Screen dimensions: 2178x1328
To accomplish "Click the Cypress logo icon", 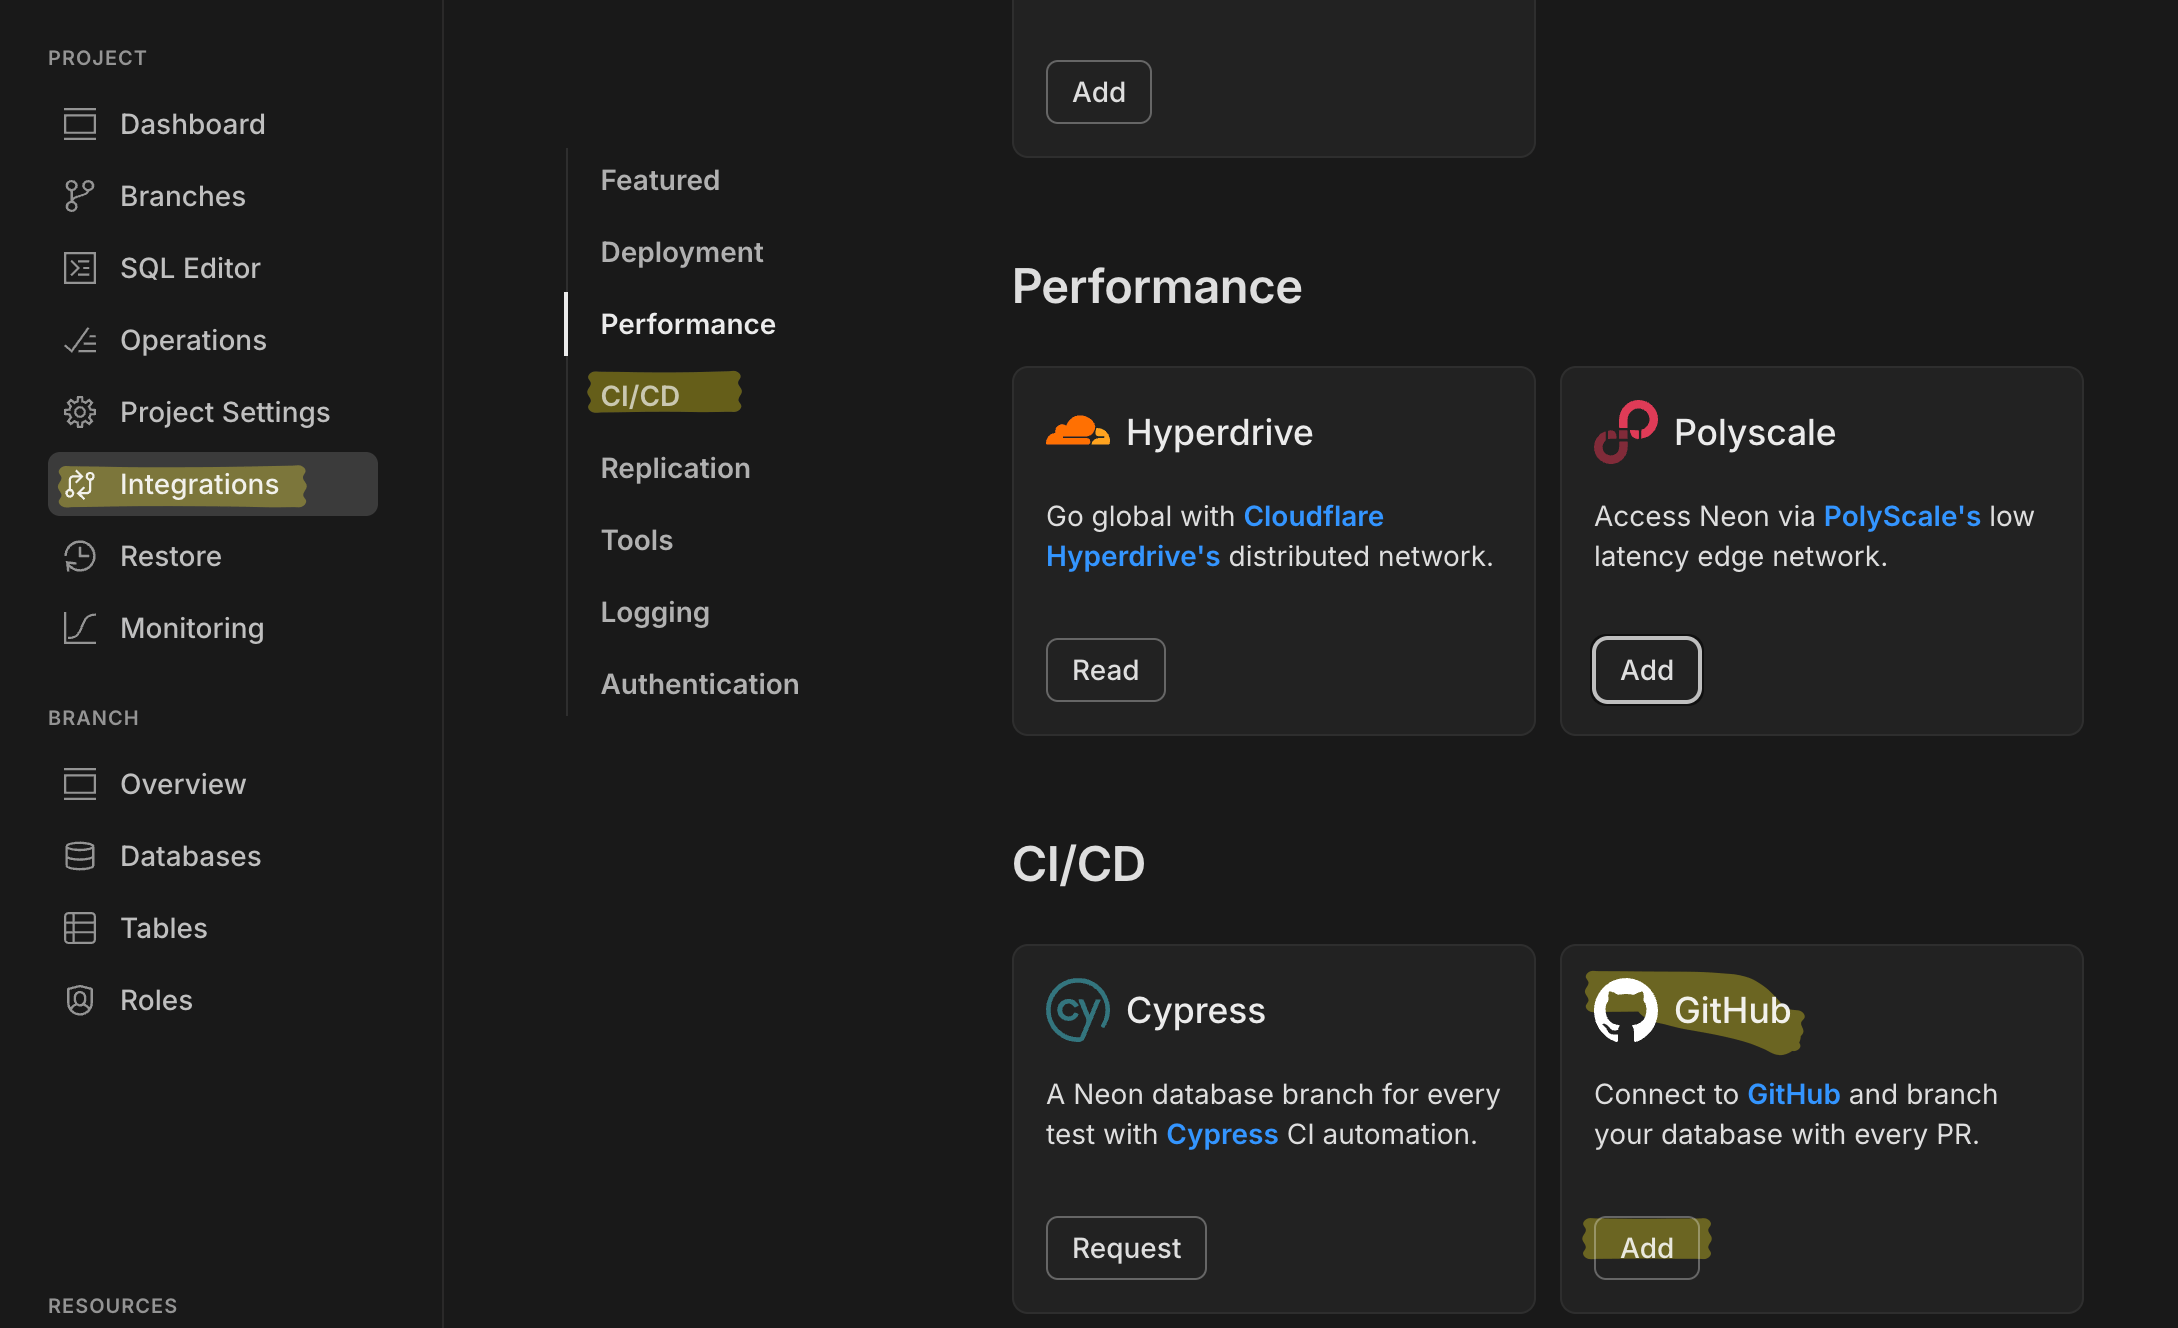I will point(1077,1010).
